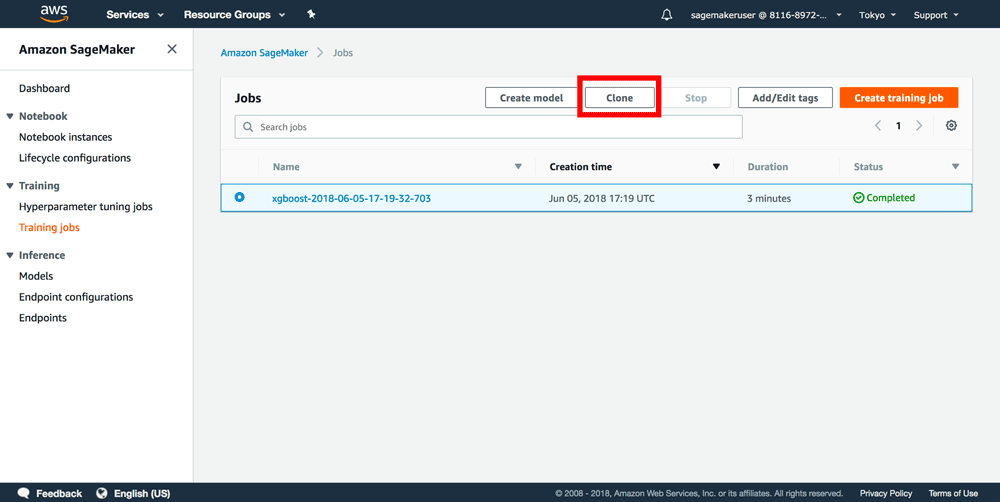
Task: Click the Amazon SageMaker sidebar title
Action: (77, 49)
